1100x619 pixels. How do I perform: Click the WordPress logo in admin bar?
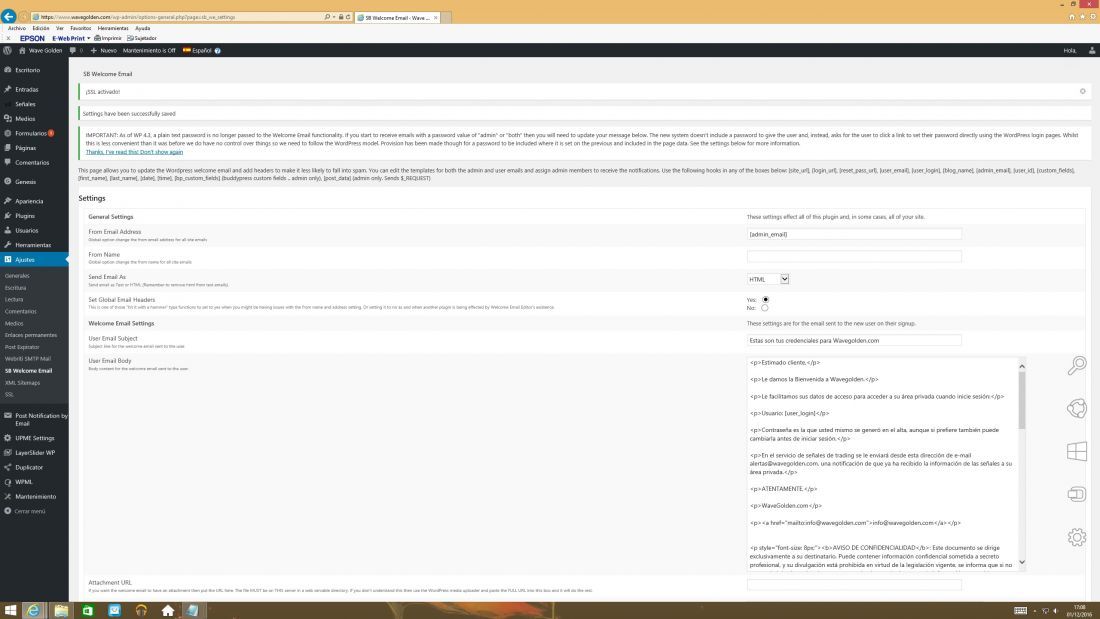(8, 51)
